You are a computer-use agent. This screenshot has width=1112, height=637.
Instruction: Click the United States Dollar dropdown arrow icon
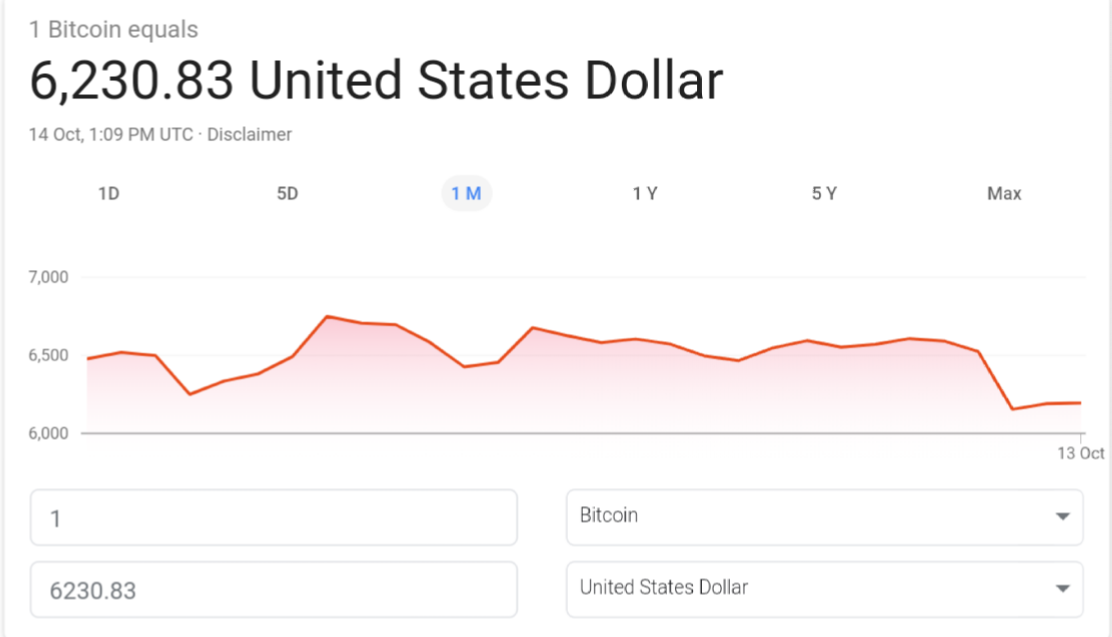coord(1062,588)
